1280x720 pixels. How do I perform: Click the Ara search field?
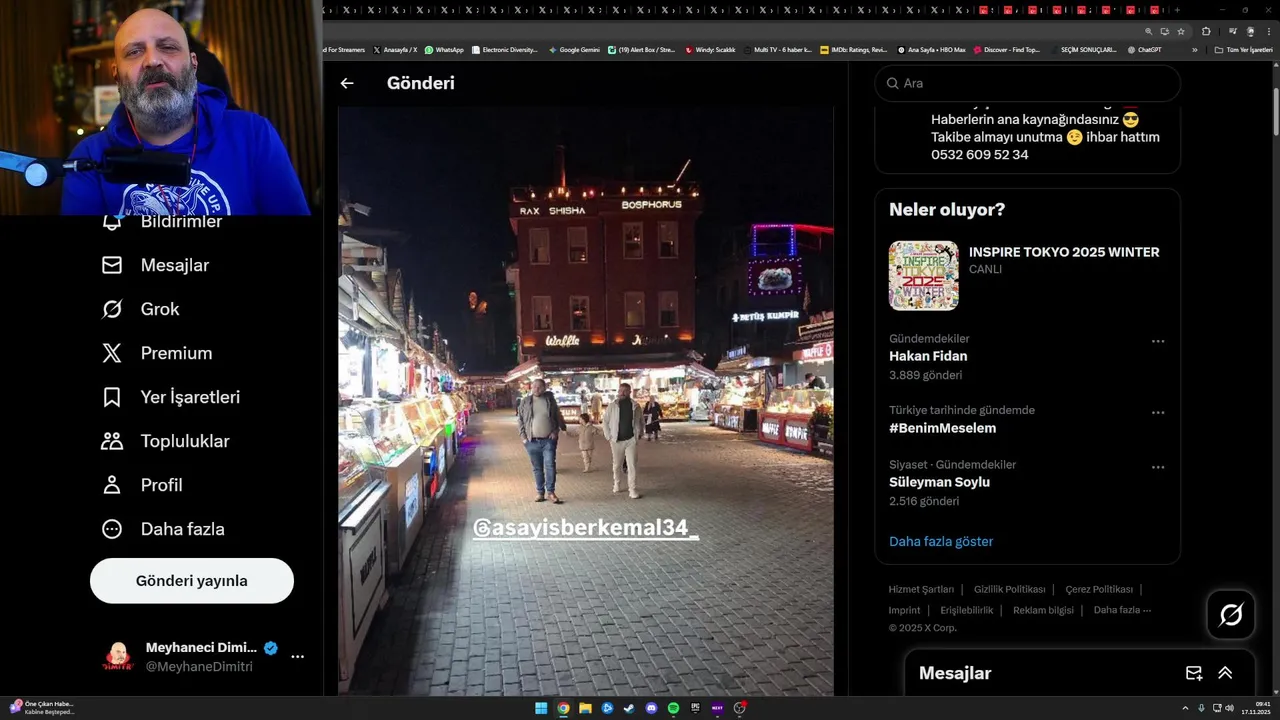click(1028, 83)
